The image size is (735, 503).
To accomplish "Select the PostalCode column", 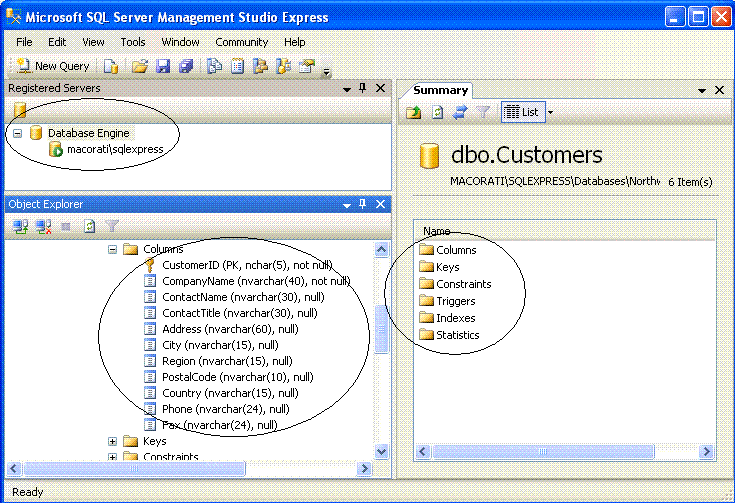I will (x=238, y=377).
